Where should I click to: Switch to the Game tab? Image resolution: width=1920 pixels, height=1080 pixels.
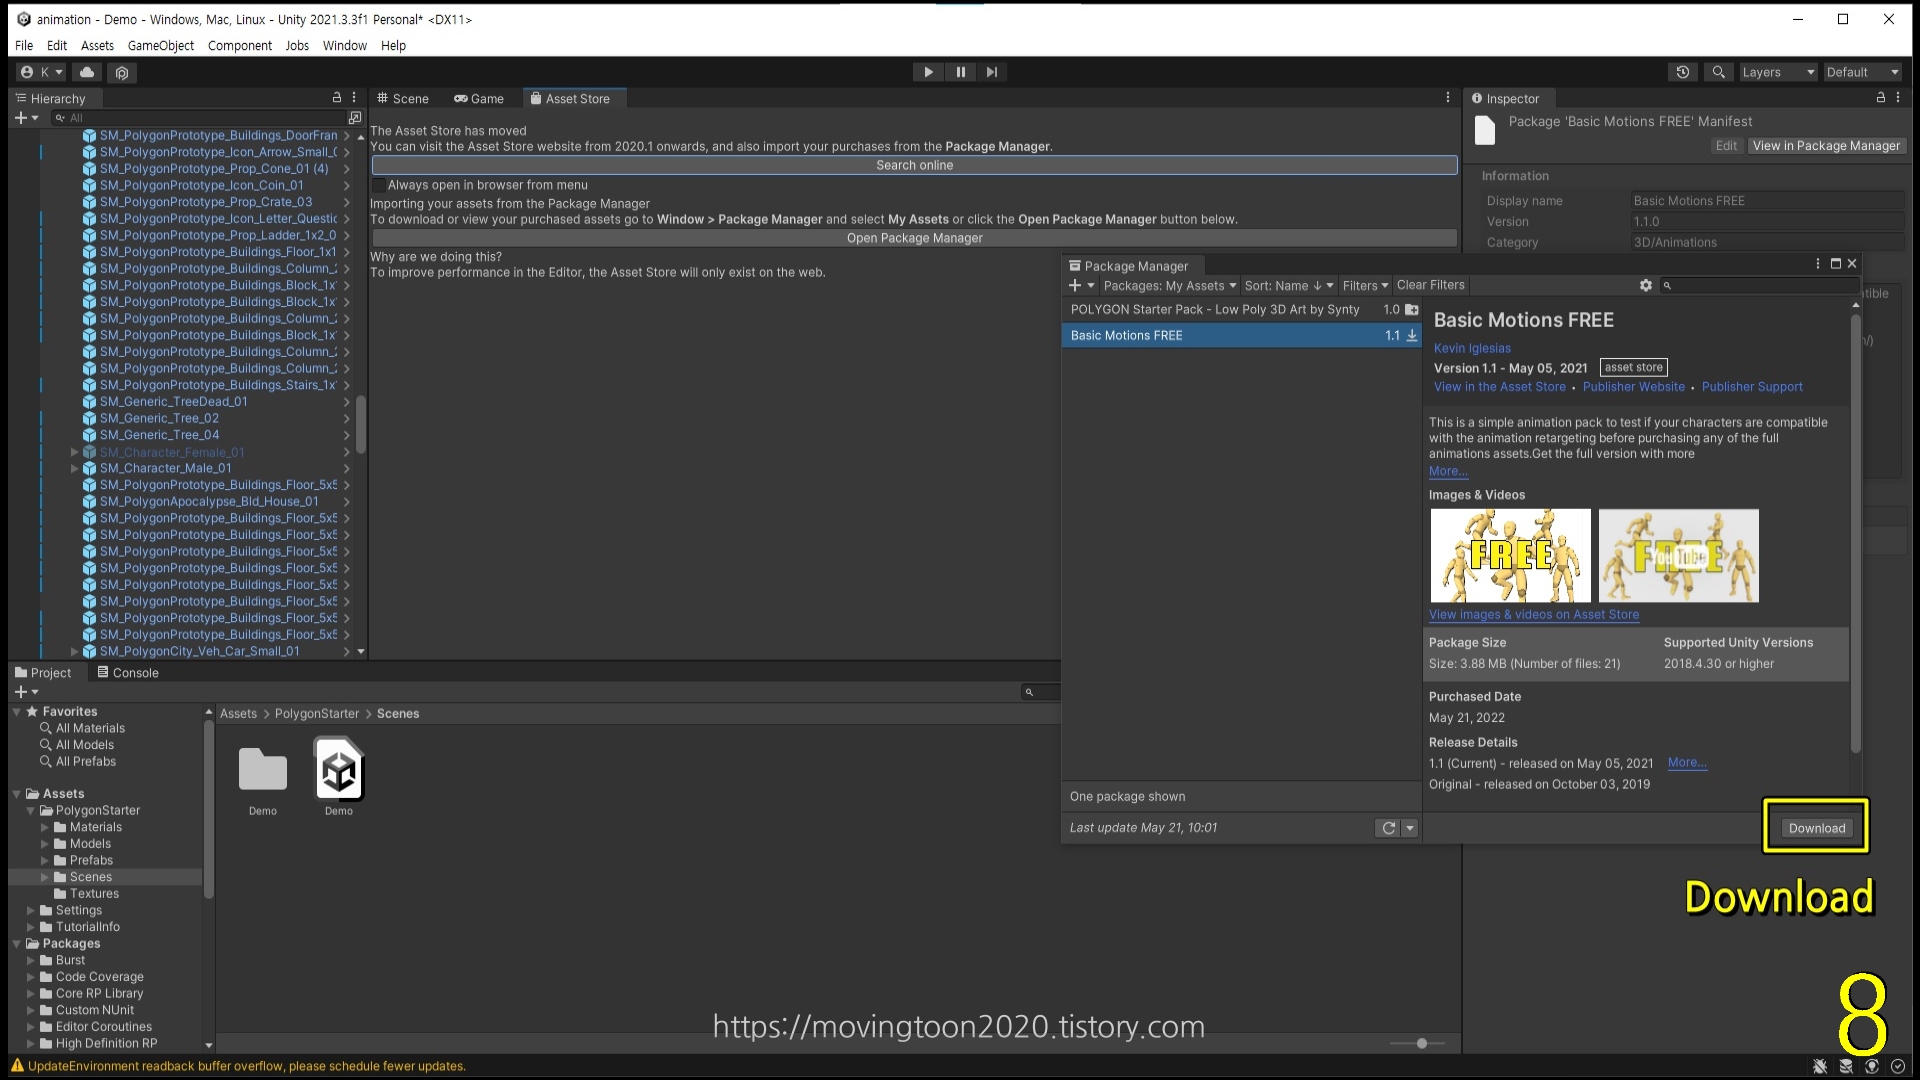pos(479,98)
